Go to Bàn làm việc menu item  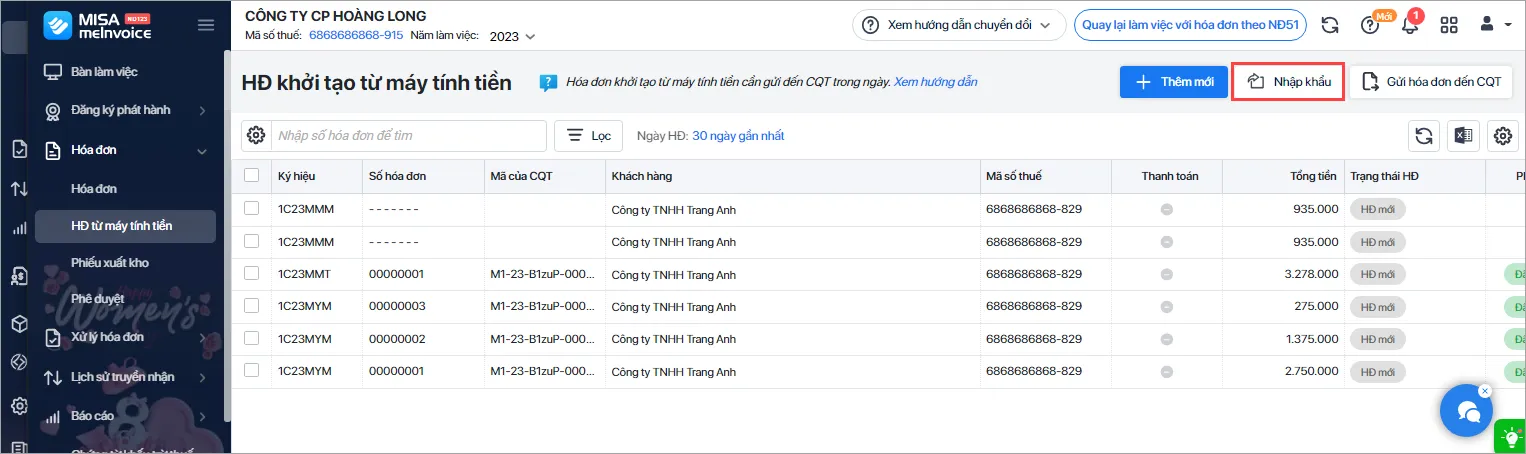pos(104,72)
